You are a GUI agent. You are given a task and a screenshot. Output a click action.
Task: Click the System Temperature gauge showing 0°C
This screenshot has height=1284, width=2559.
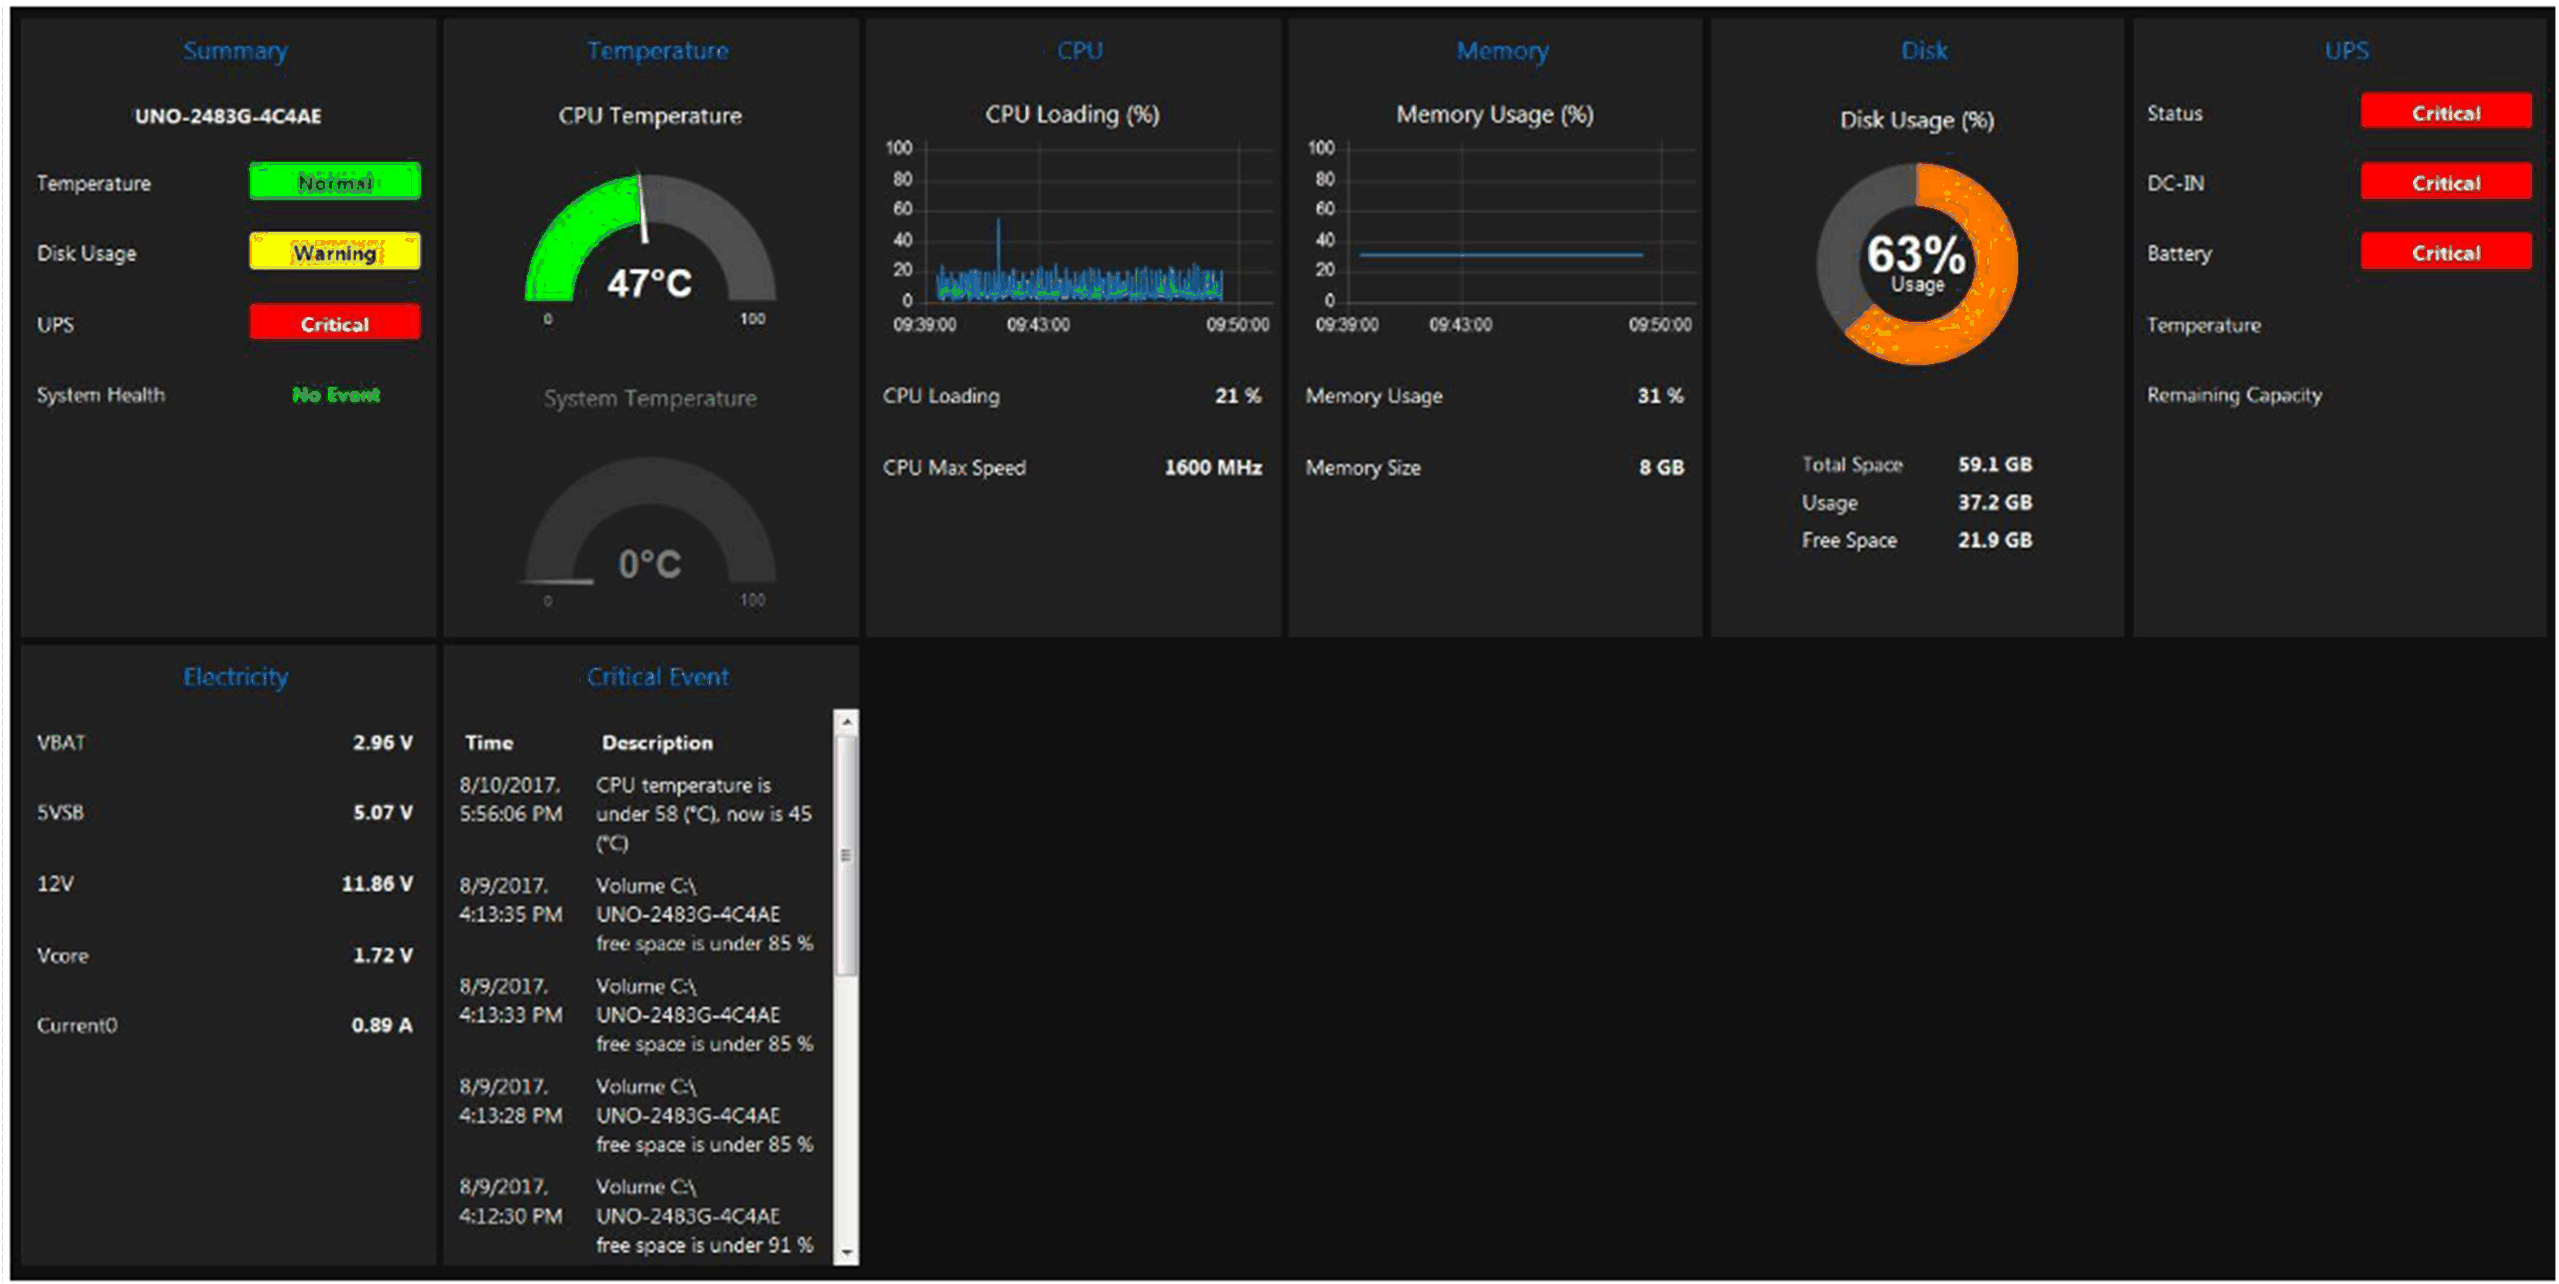click(x=650, y=528)
